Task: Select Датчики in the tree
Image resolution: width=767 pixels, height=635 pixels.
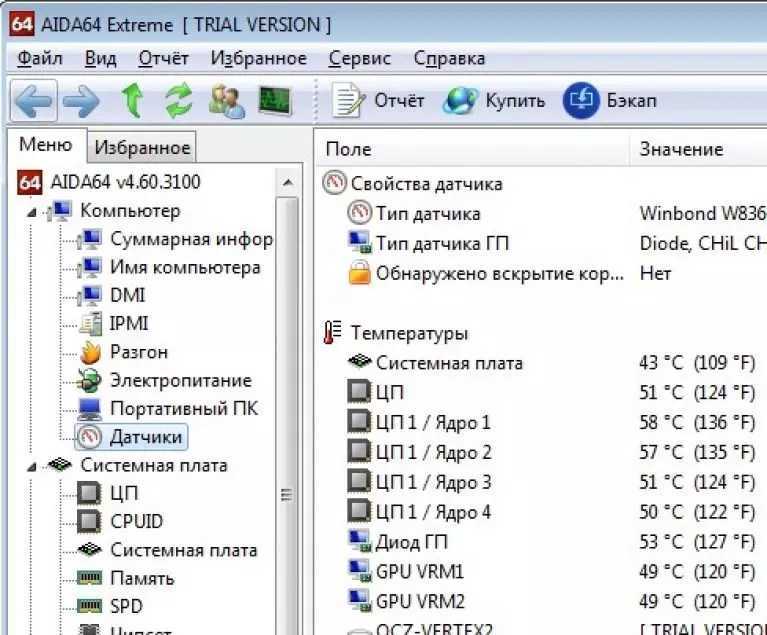Action: point(131,437)
